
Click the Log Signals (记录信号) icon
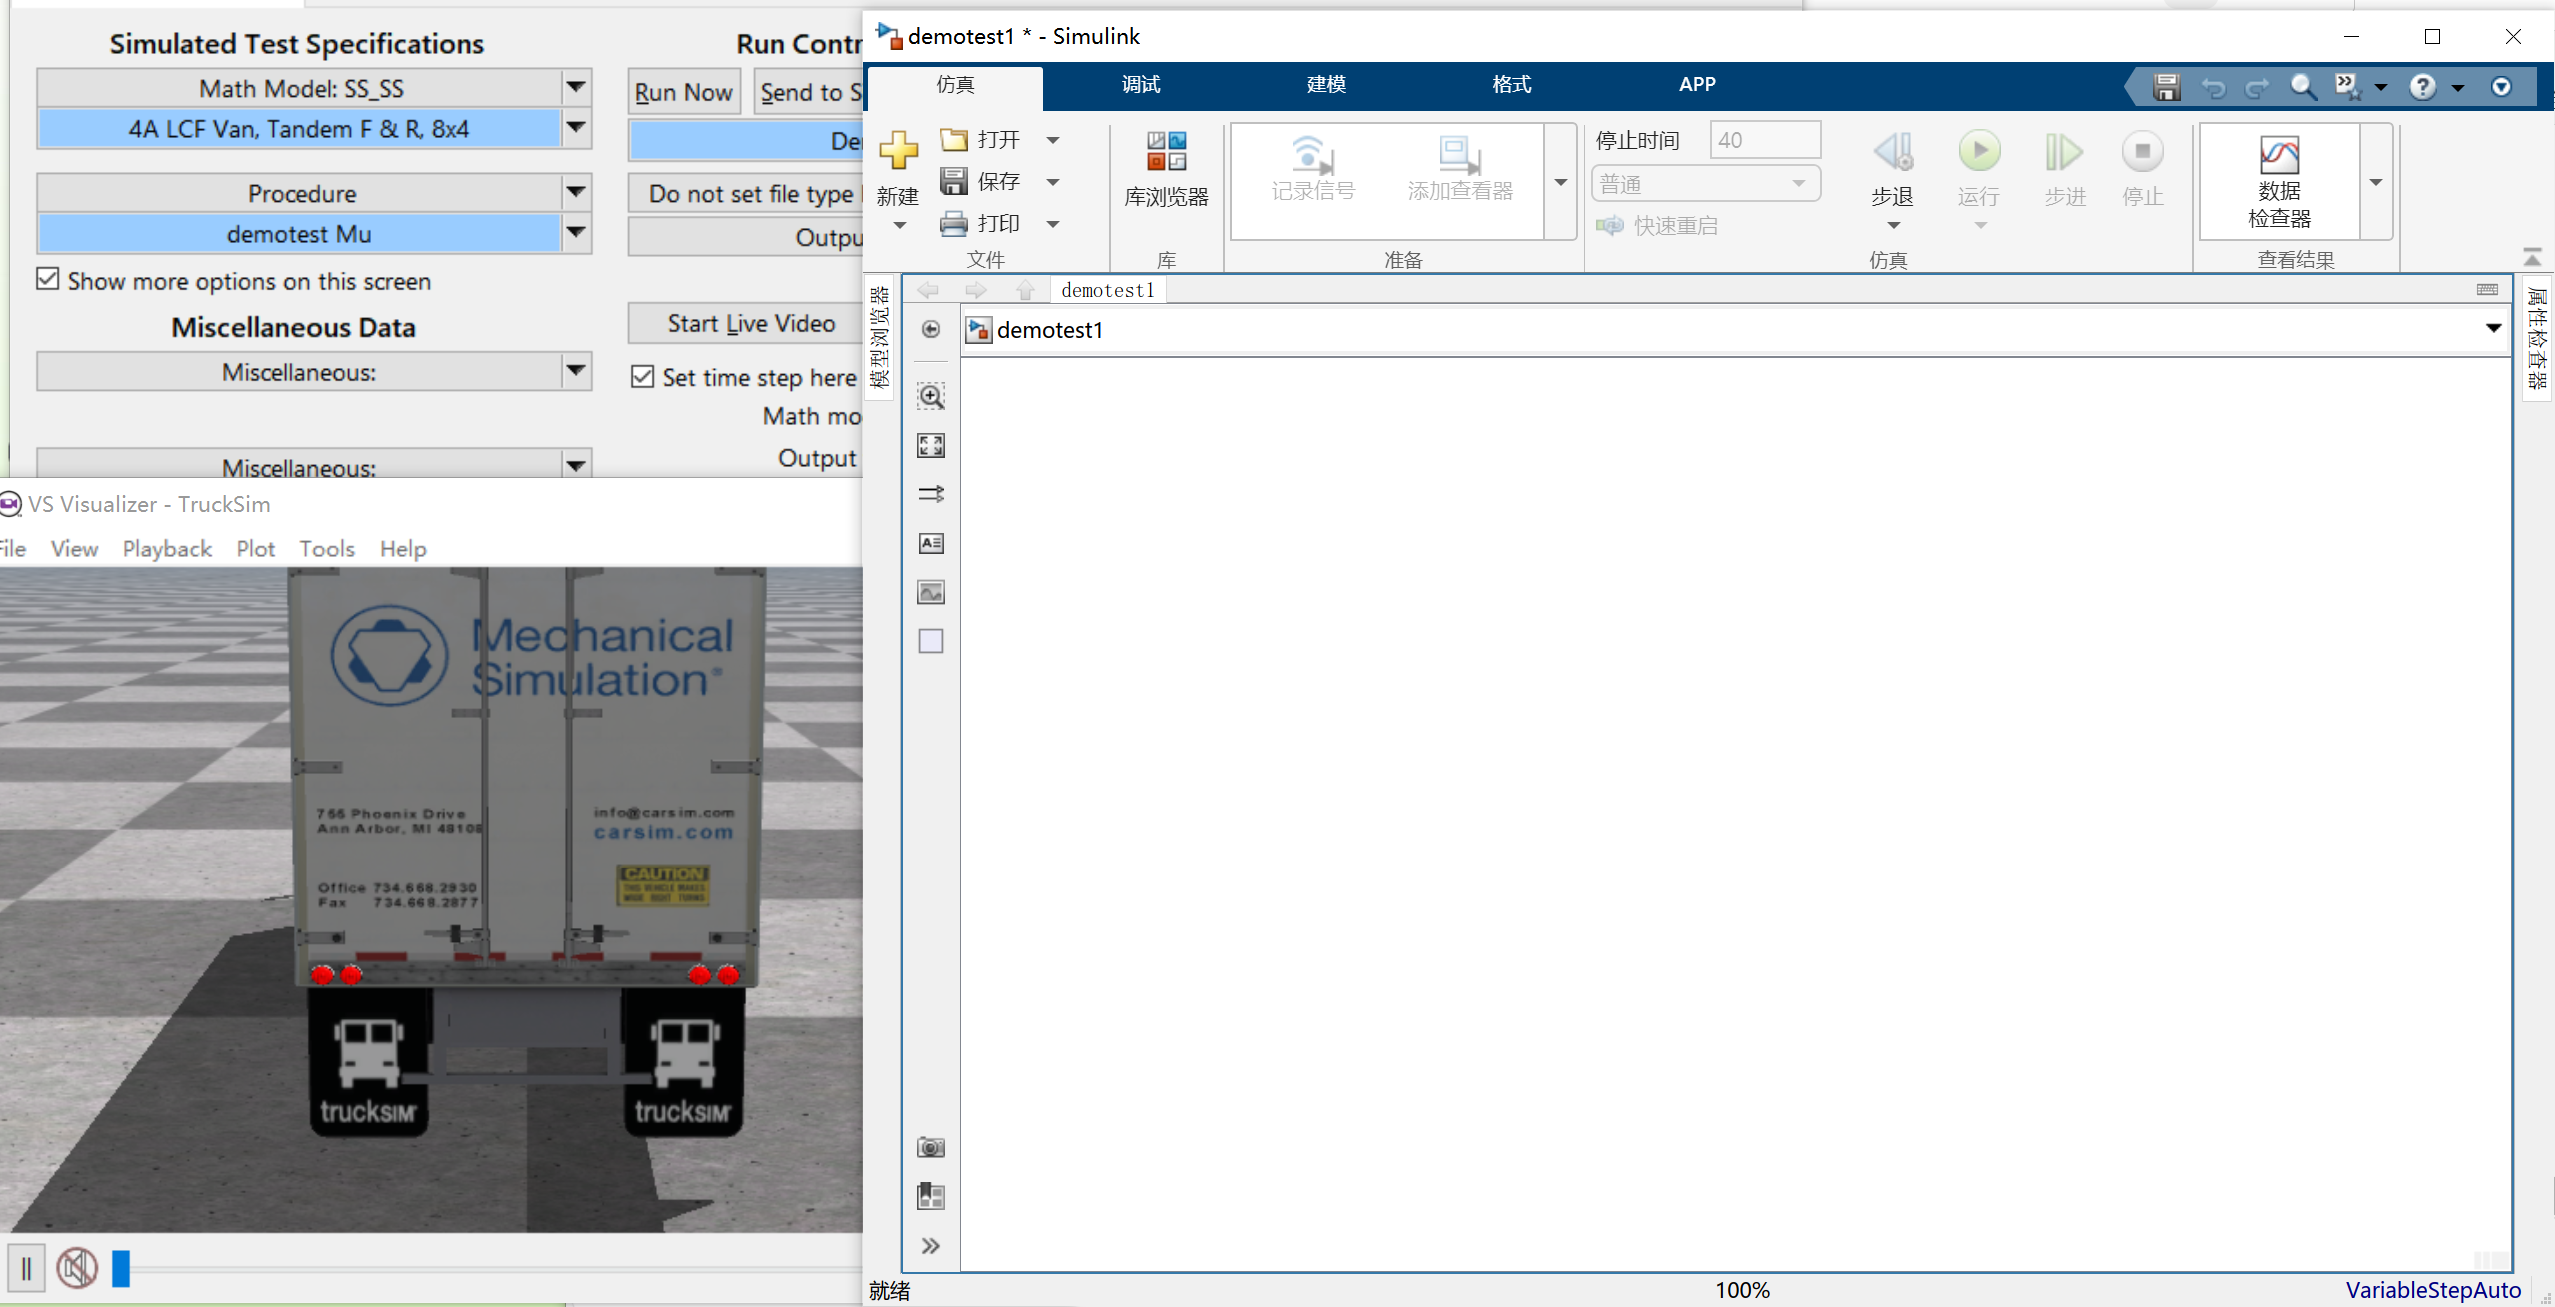click(1312, 167)
